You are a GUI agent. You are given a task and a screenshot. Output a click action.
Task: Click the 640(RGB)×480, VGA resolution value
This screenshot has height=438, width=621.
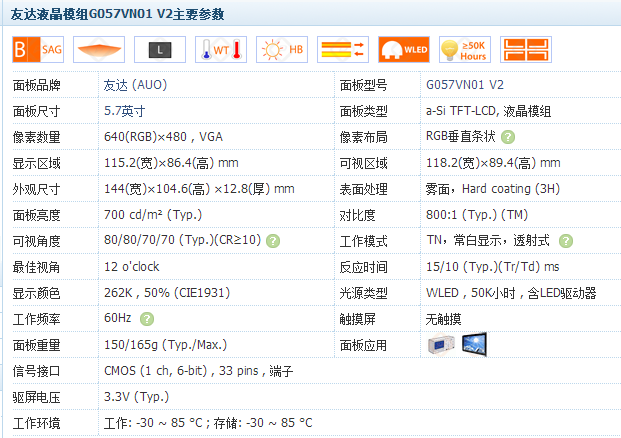coord(163,137)
